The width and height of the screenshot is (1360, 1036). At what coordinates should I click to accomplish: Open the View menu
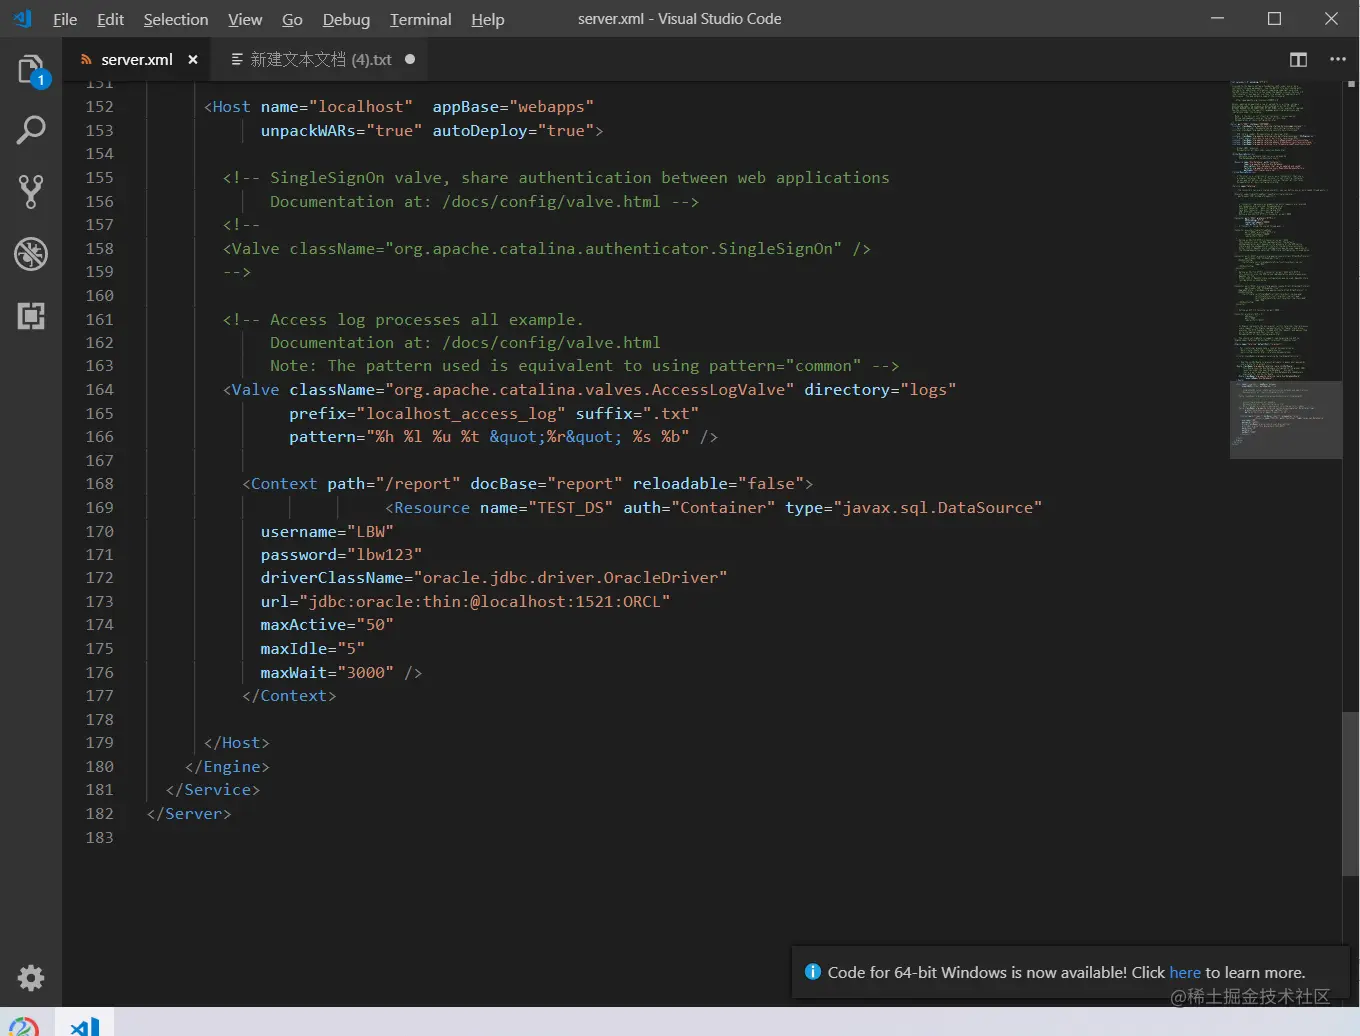point(245,19)
